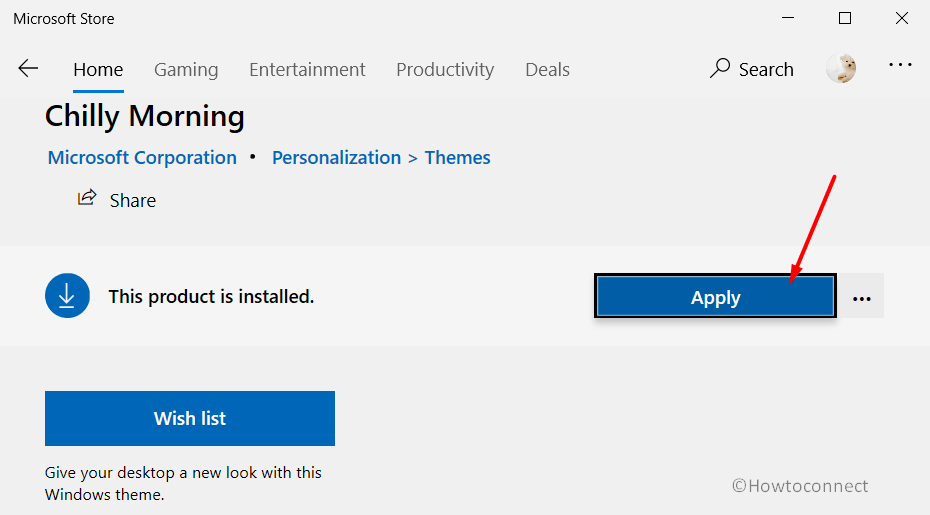Apply the Chilly Morning theme

(x=715, y=296)
